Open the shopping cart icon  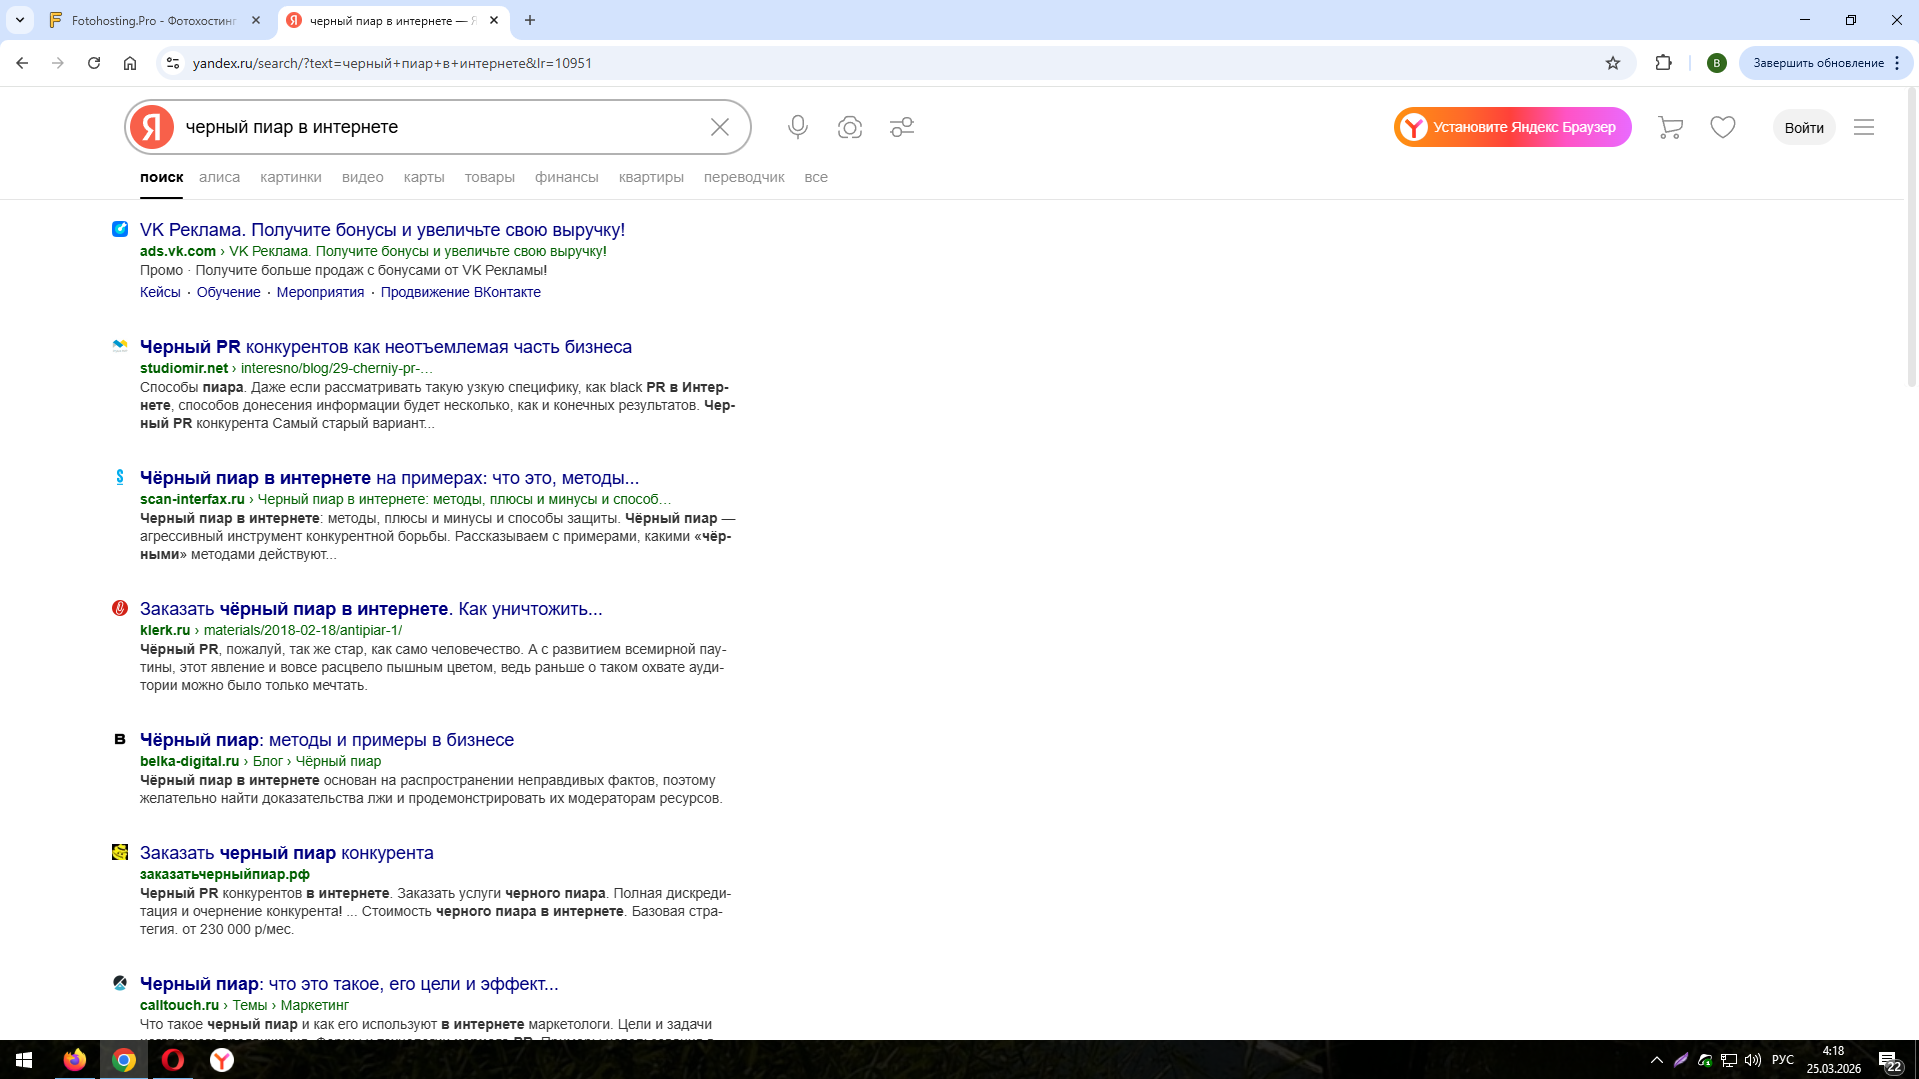[x=1670, y=127]
